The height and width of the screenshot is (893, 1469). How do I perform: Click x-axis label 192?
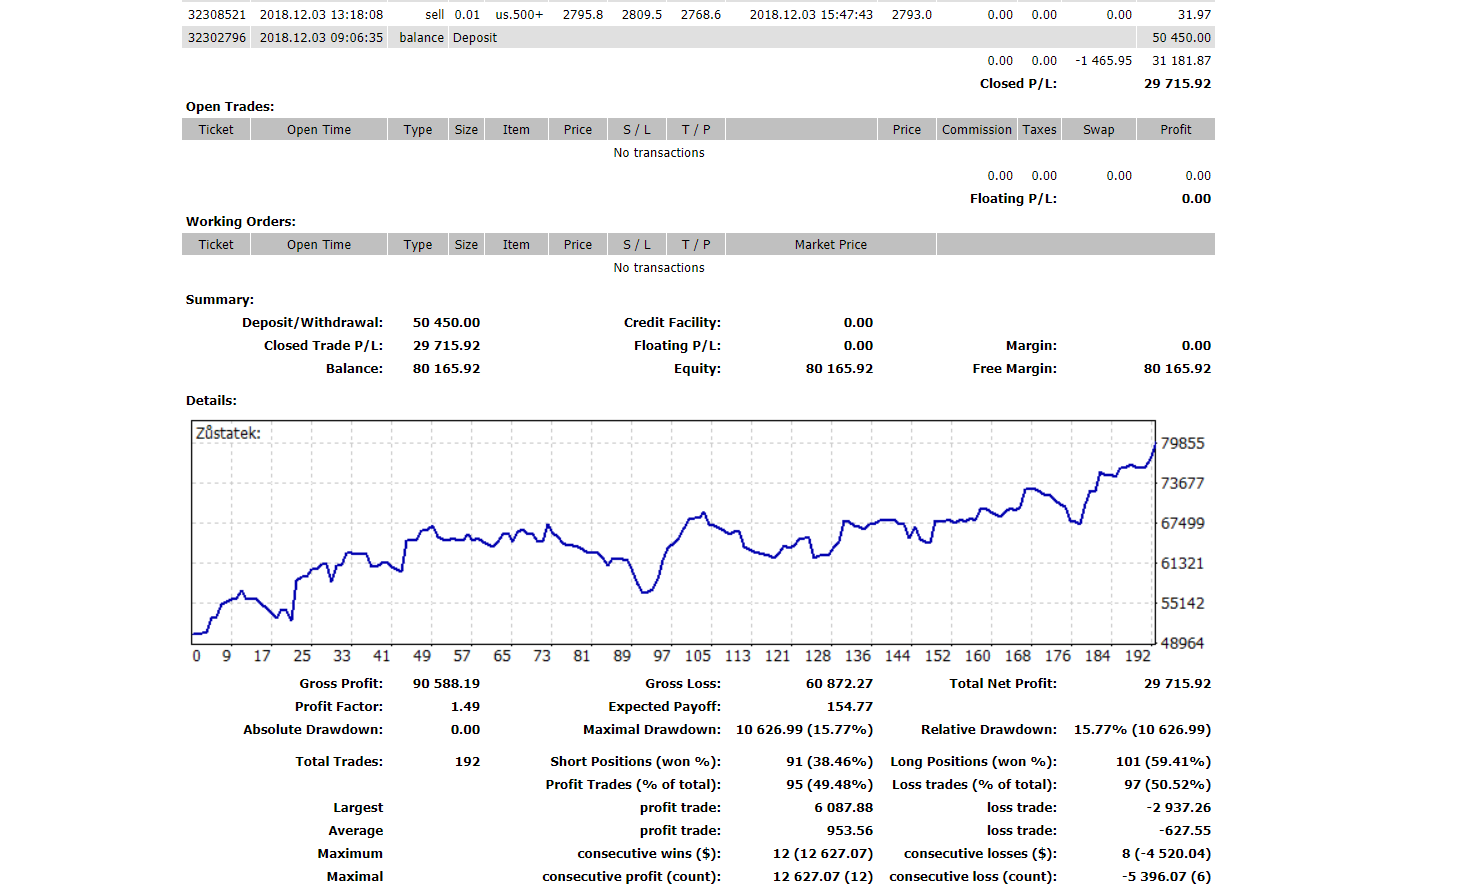point(1138,656)
